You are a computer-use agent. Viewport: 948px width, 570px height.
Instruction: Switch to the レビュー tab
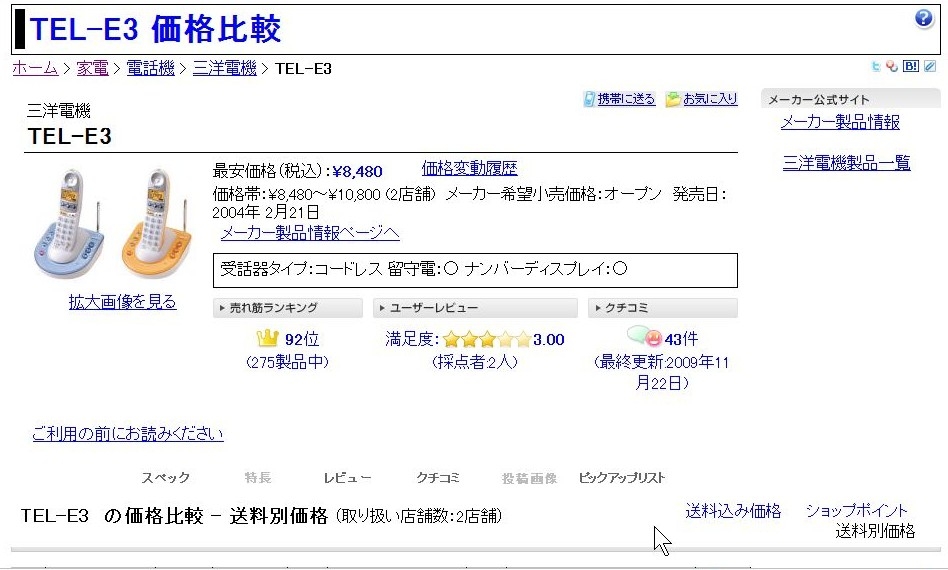(348, 478)
